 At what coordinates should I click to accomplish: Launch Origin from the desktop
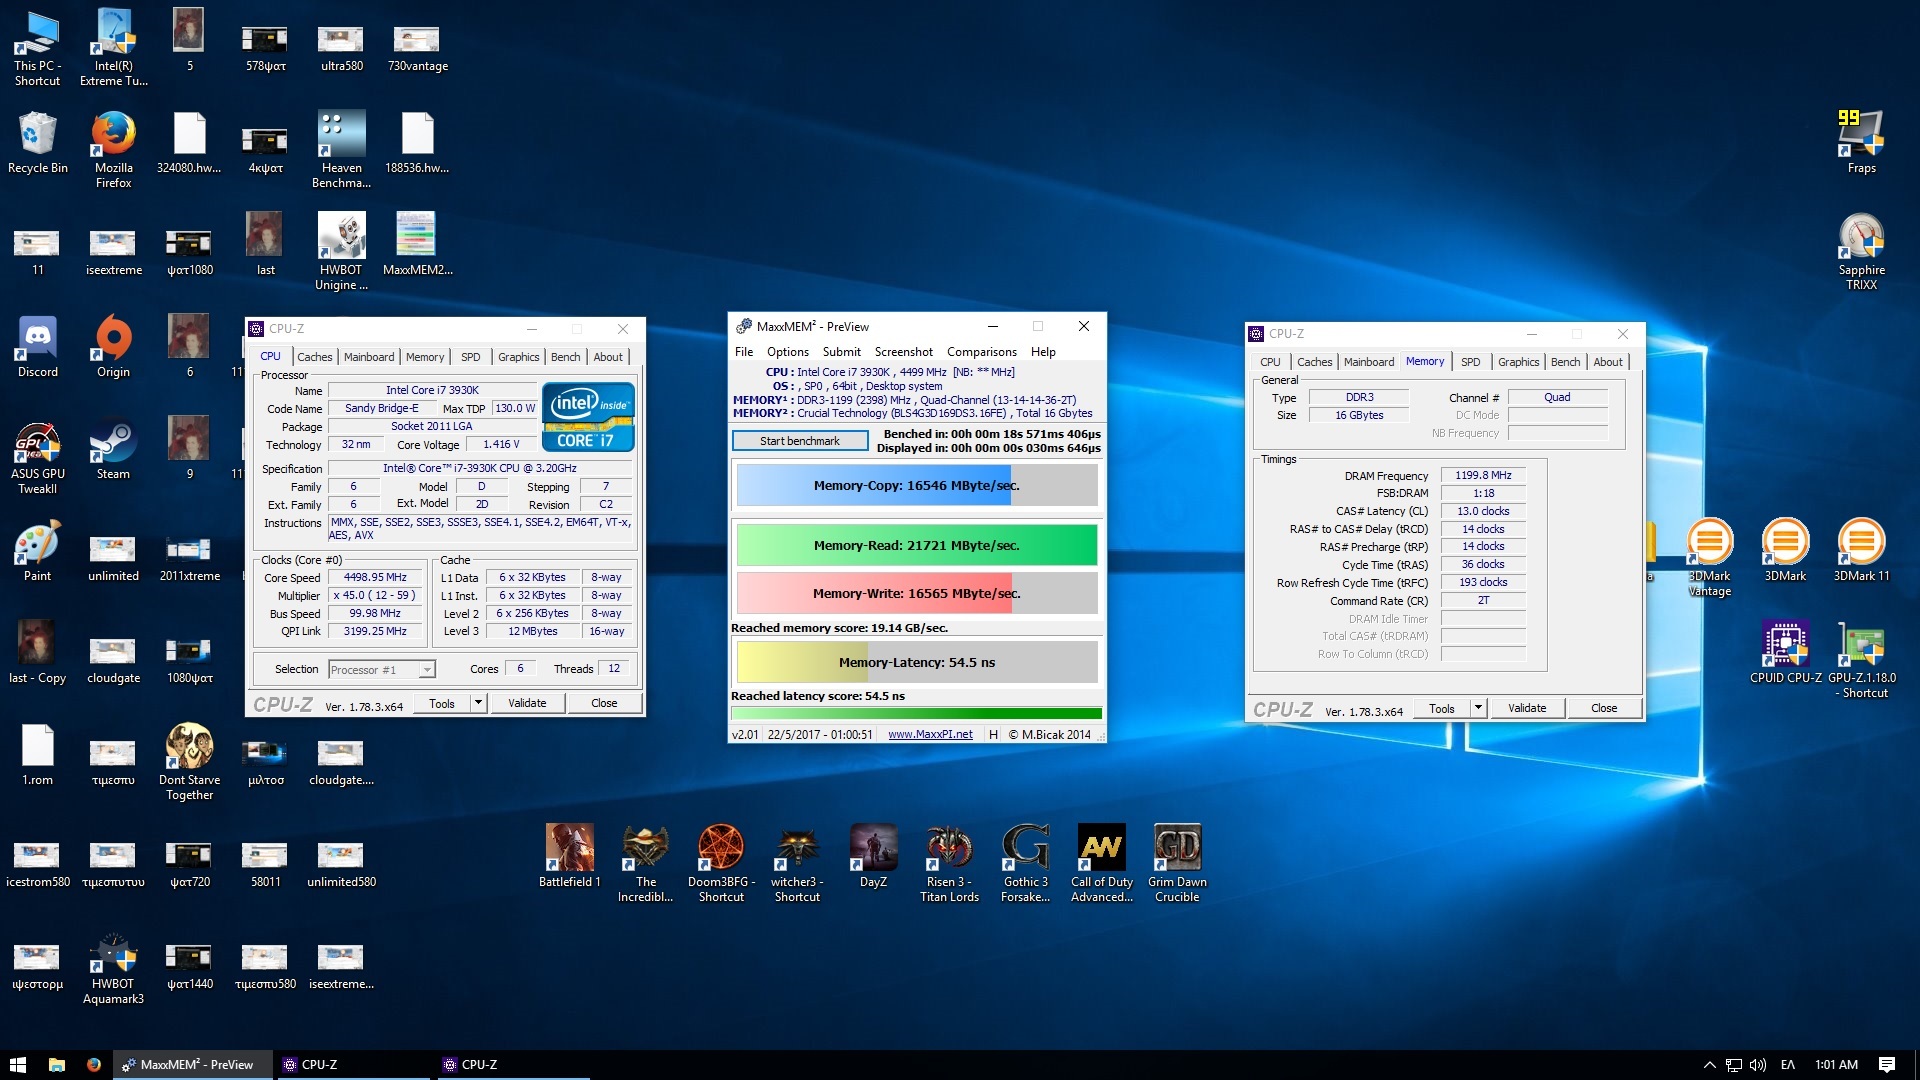[113, 347]
